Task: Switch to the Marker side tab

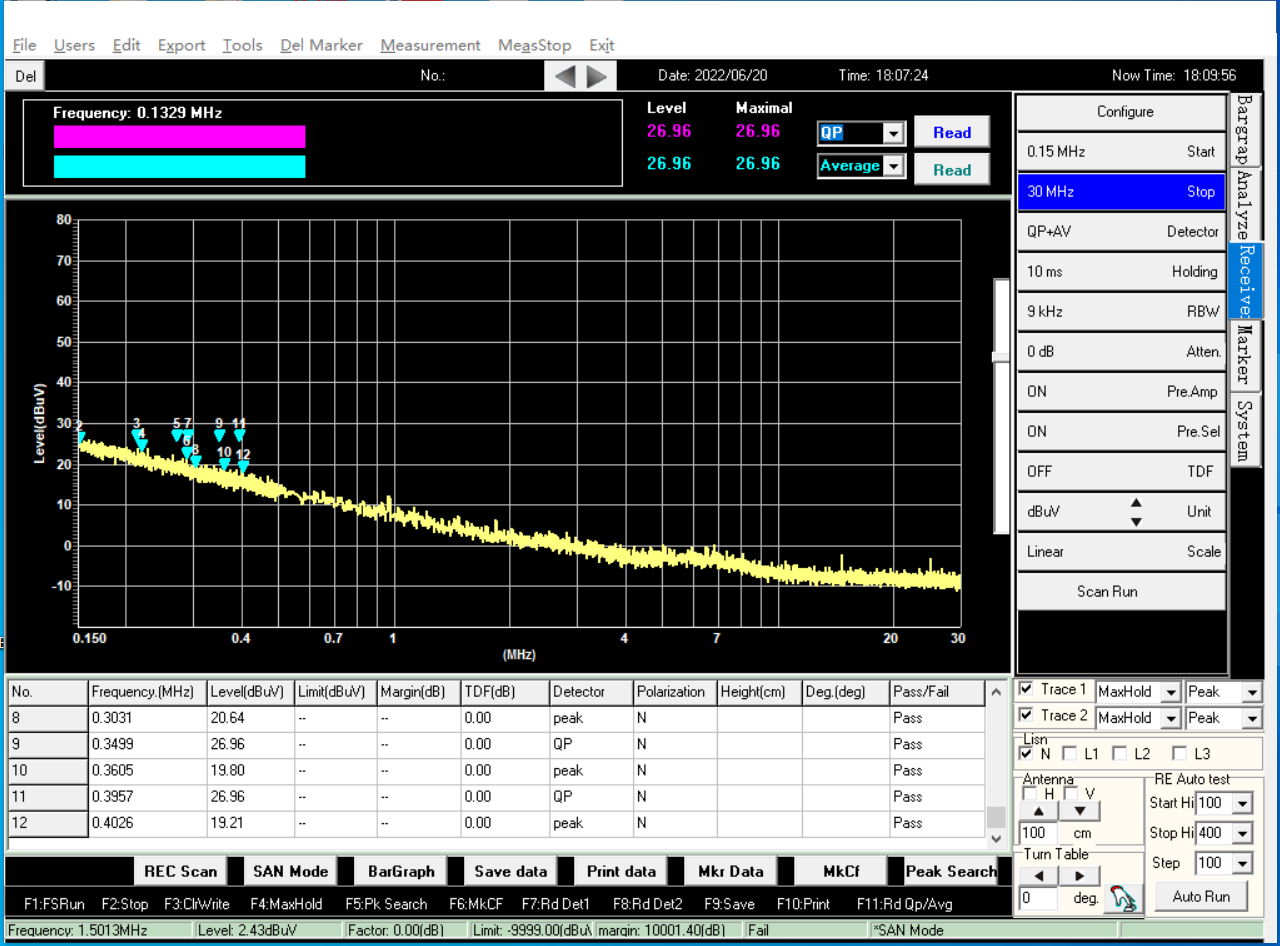Action: click(1243, 354)
